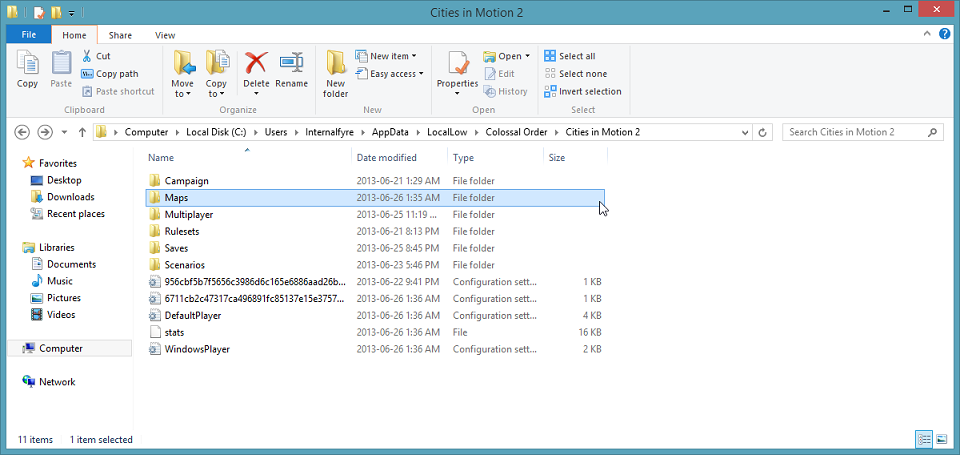The height and width of the screenshot is (455, 960).
Task: Click the Forward navigation arrow
Action: point(45,132)
